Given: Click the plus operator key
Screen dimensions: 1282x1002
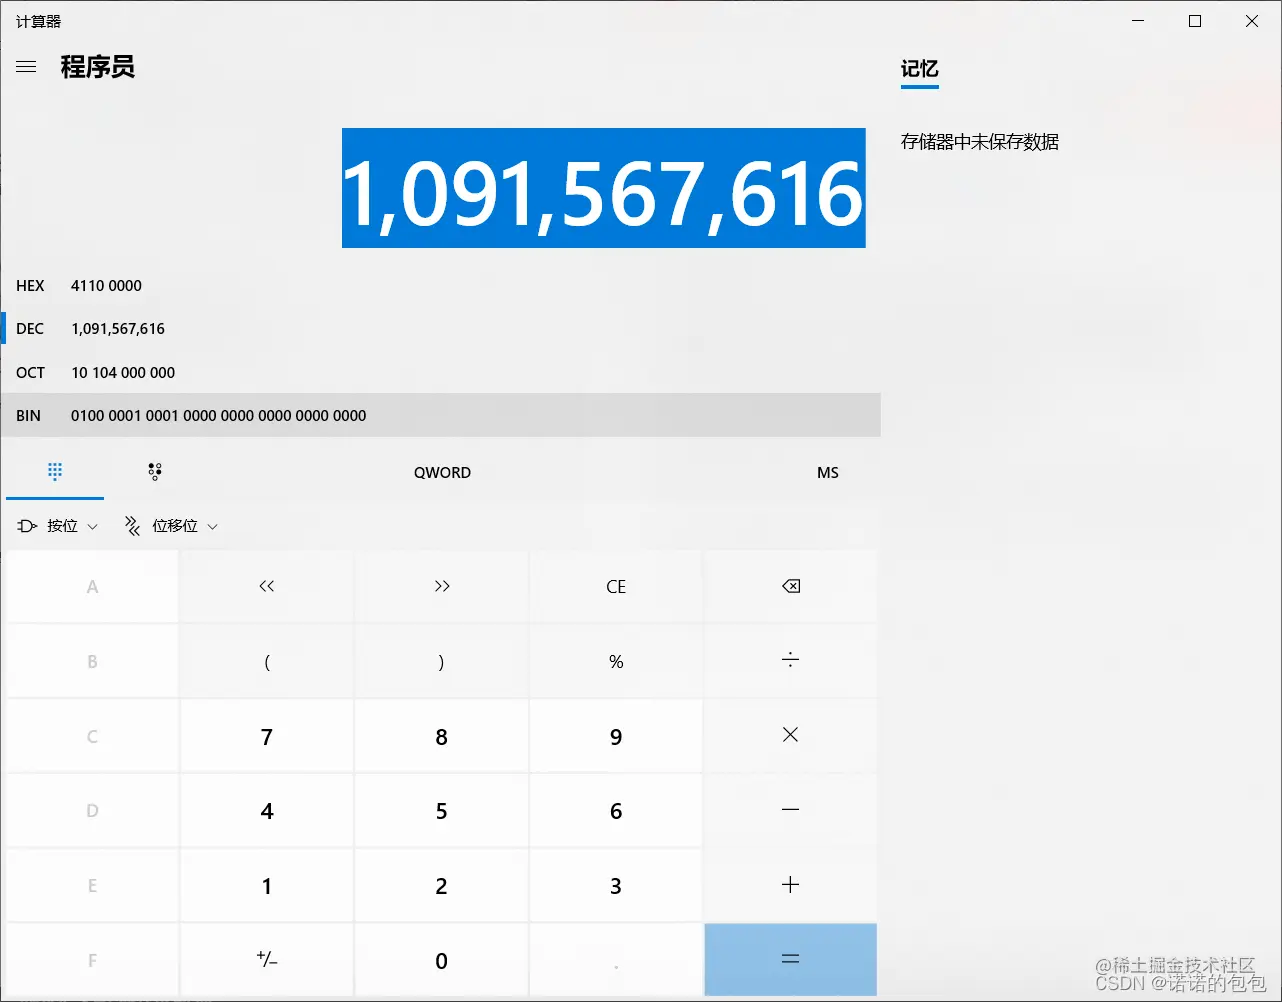Looking at the screenshot, I should pyautogui.click(x=790, y=885).
